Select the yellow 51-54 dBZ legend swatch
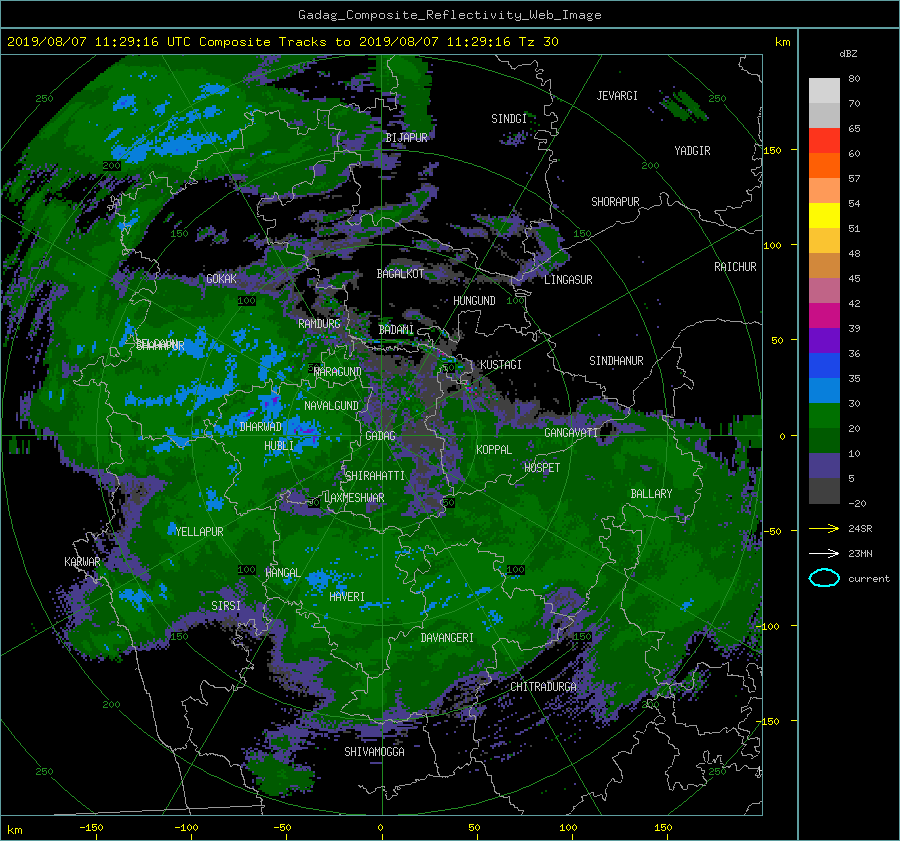 (824, 216)
